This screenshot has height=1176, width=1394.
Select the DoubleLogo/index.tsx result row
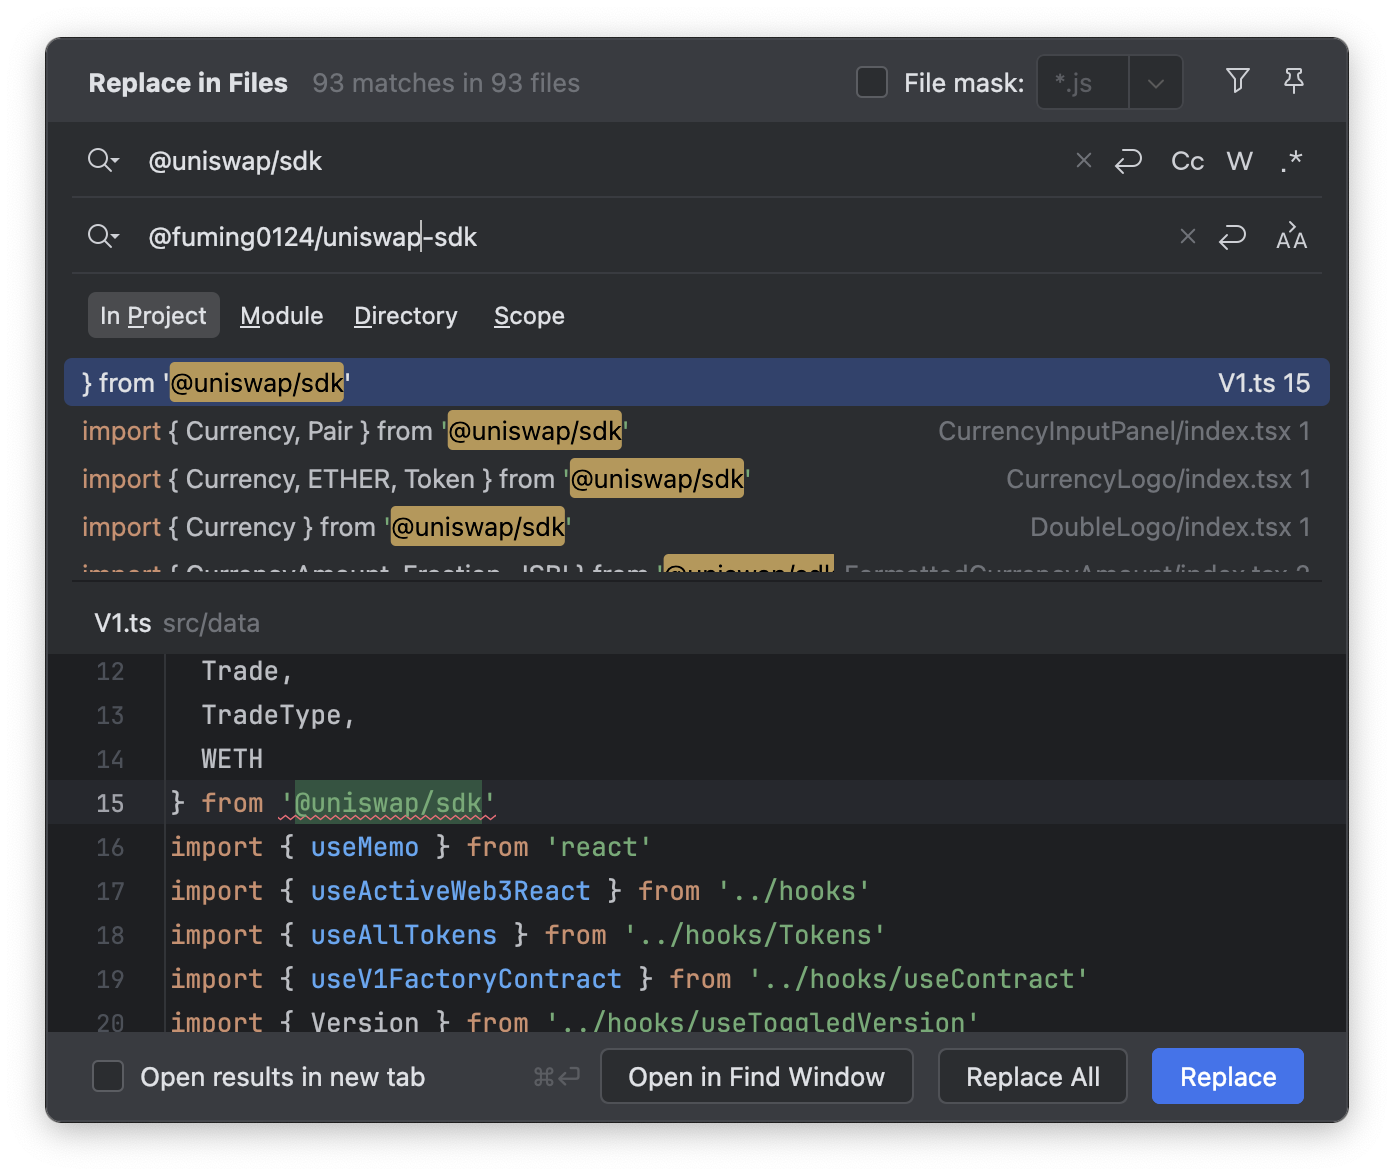tap(697, 527)
